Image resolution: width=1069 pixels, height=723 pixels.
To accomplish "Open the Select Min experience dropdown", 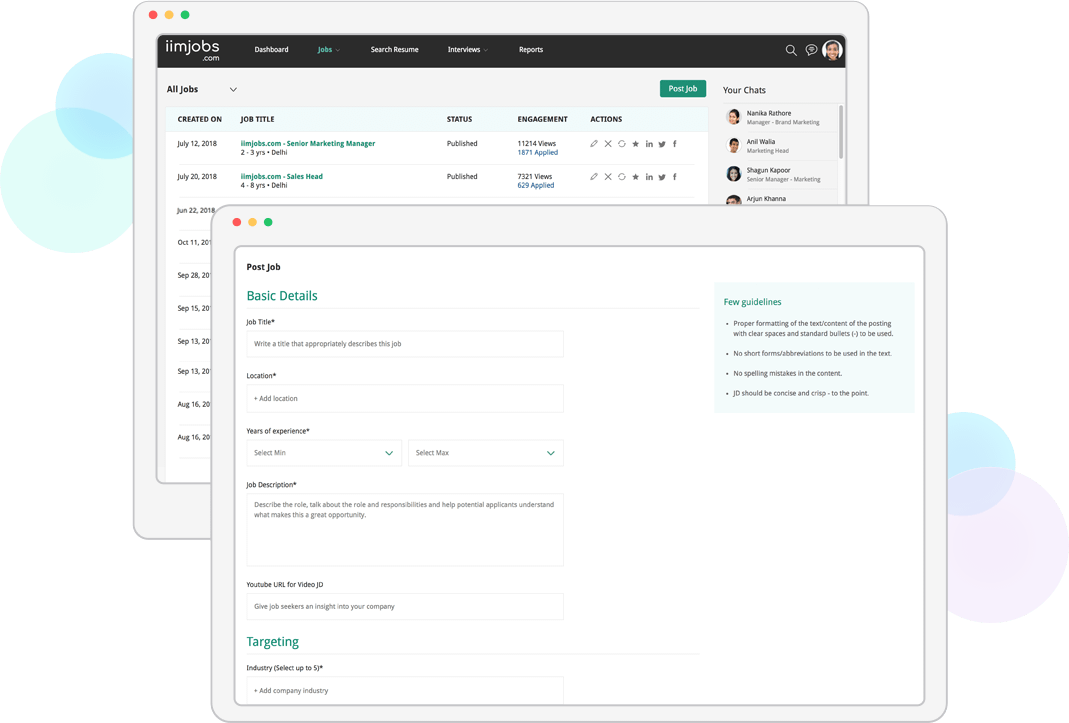I will click(x=324, y=453).
